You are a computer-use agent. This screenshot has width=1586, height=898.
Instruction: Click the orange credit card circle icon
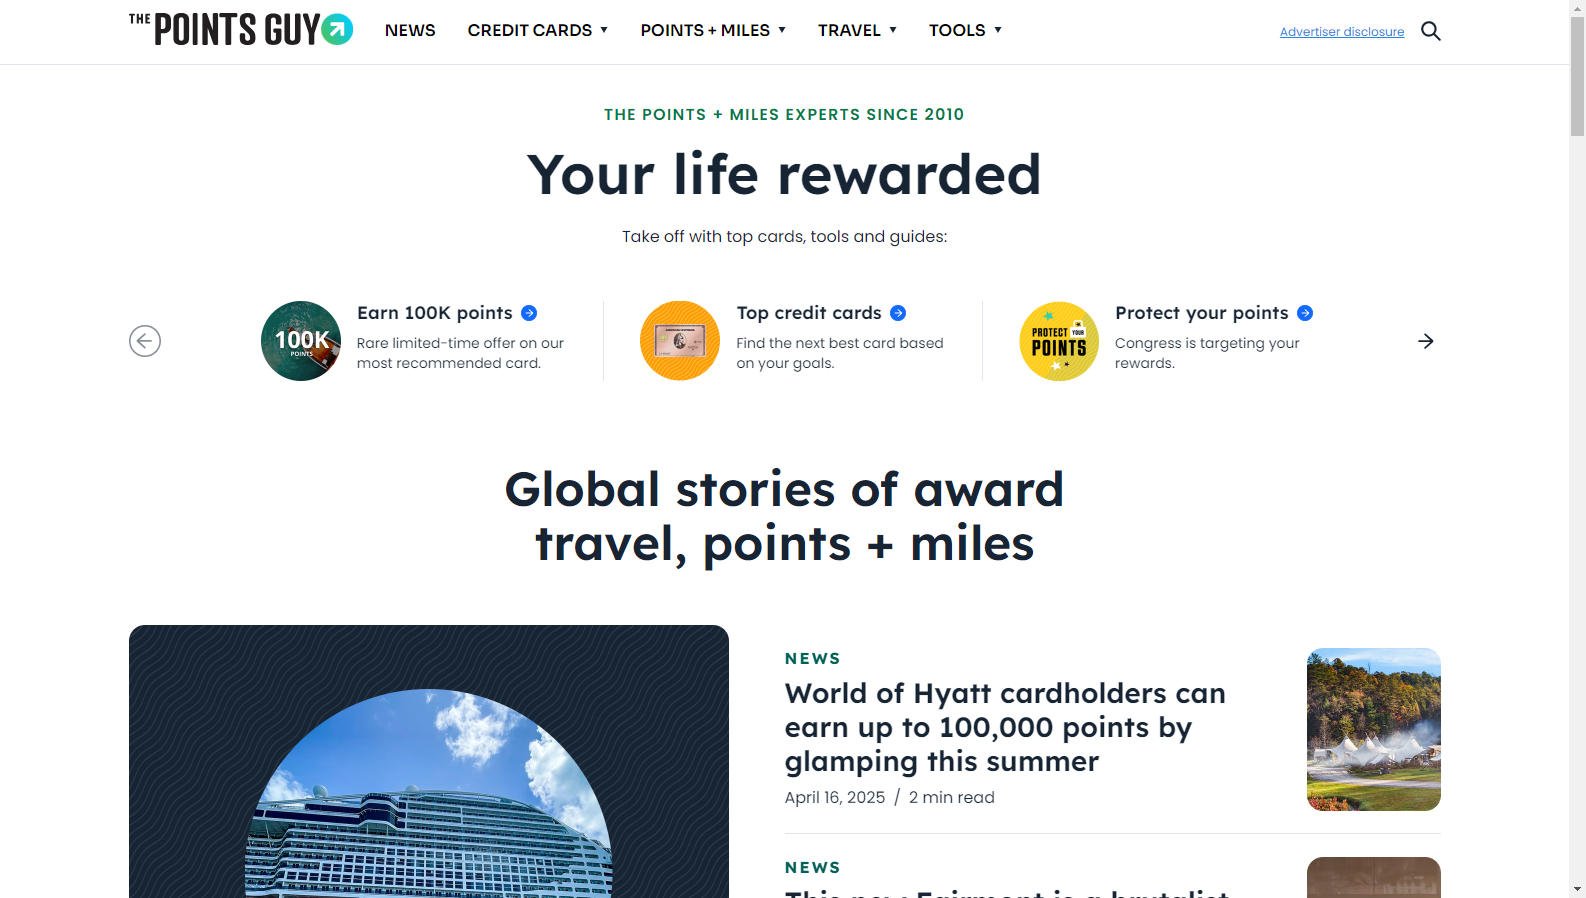click(680, 341)
